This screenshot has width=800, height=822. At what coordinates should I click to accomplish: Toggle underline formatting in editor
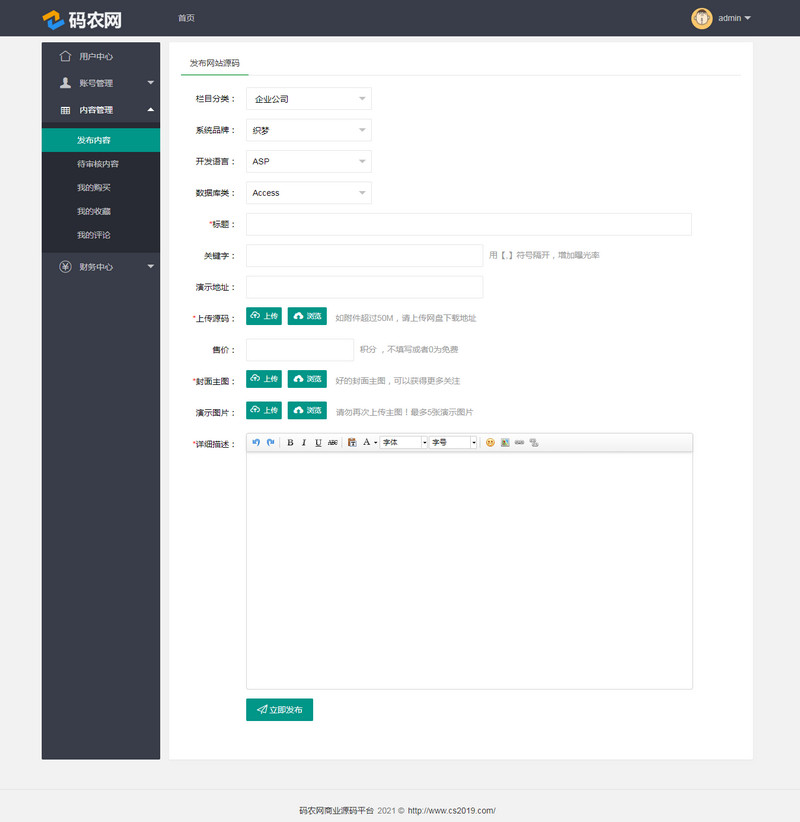click(318, 442)
